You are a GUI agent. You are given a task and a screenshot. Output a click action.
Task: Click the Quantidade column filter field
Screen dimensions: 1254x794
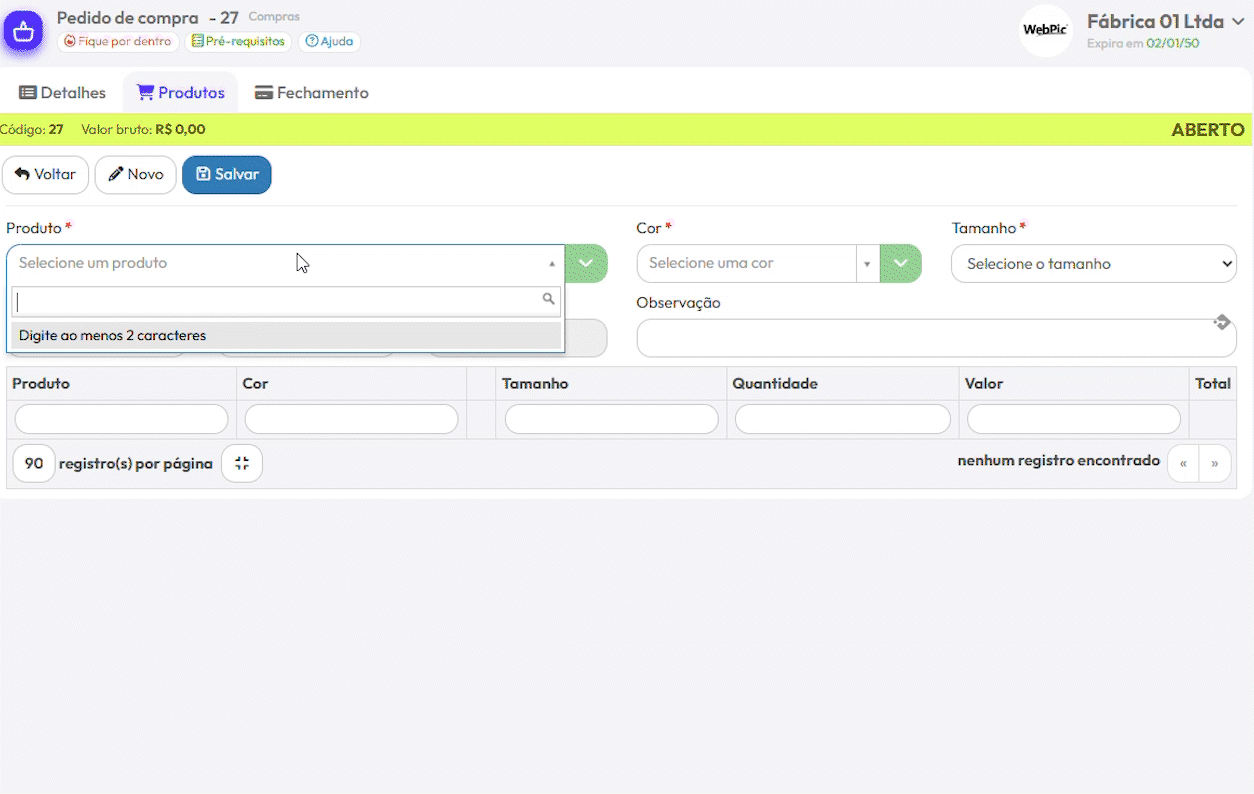(x=842, y=420)
